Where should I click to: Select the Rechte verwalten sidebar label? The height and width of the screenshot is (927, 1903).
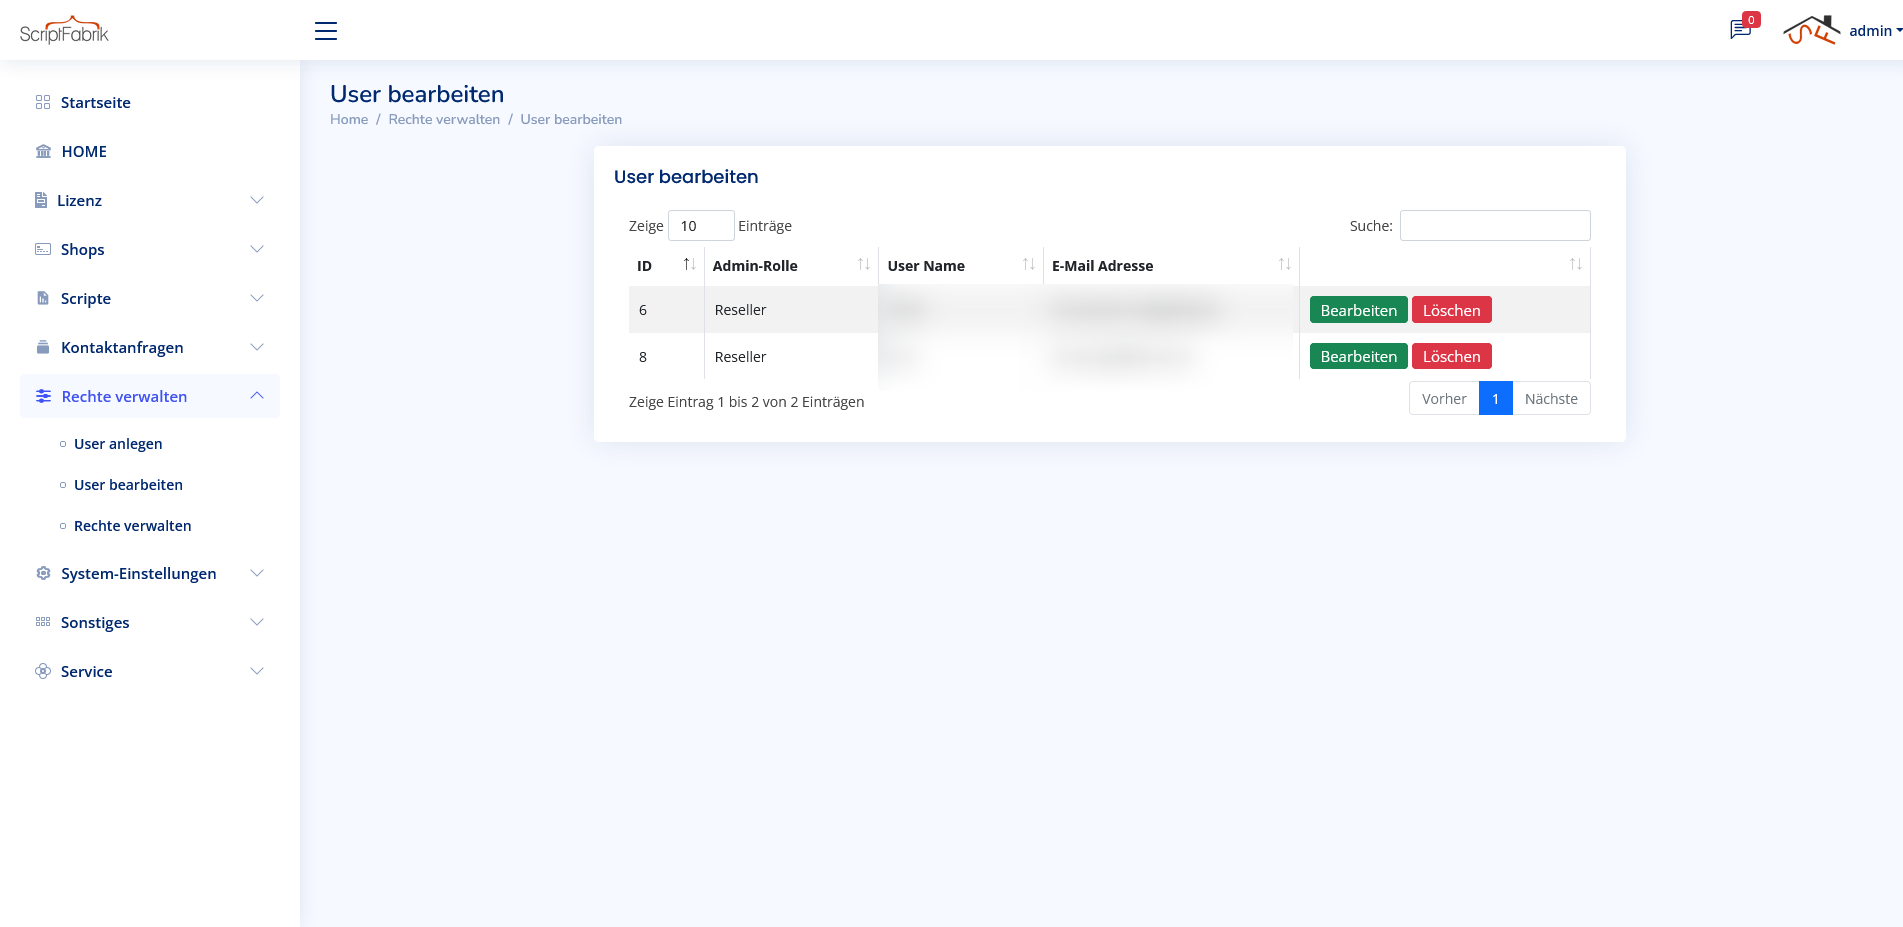[x=124, y=396]
